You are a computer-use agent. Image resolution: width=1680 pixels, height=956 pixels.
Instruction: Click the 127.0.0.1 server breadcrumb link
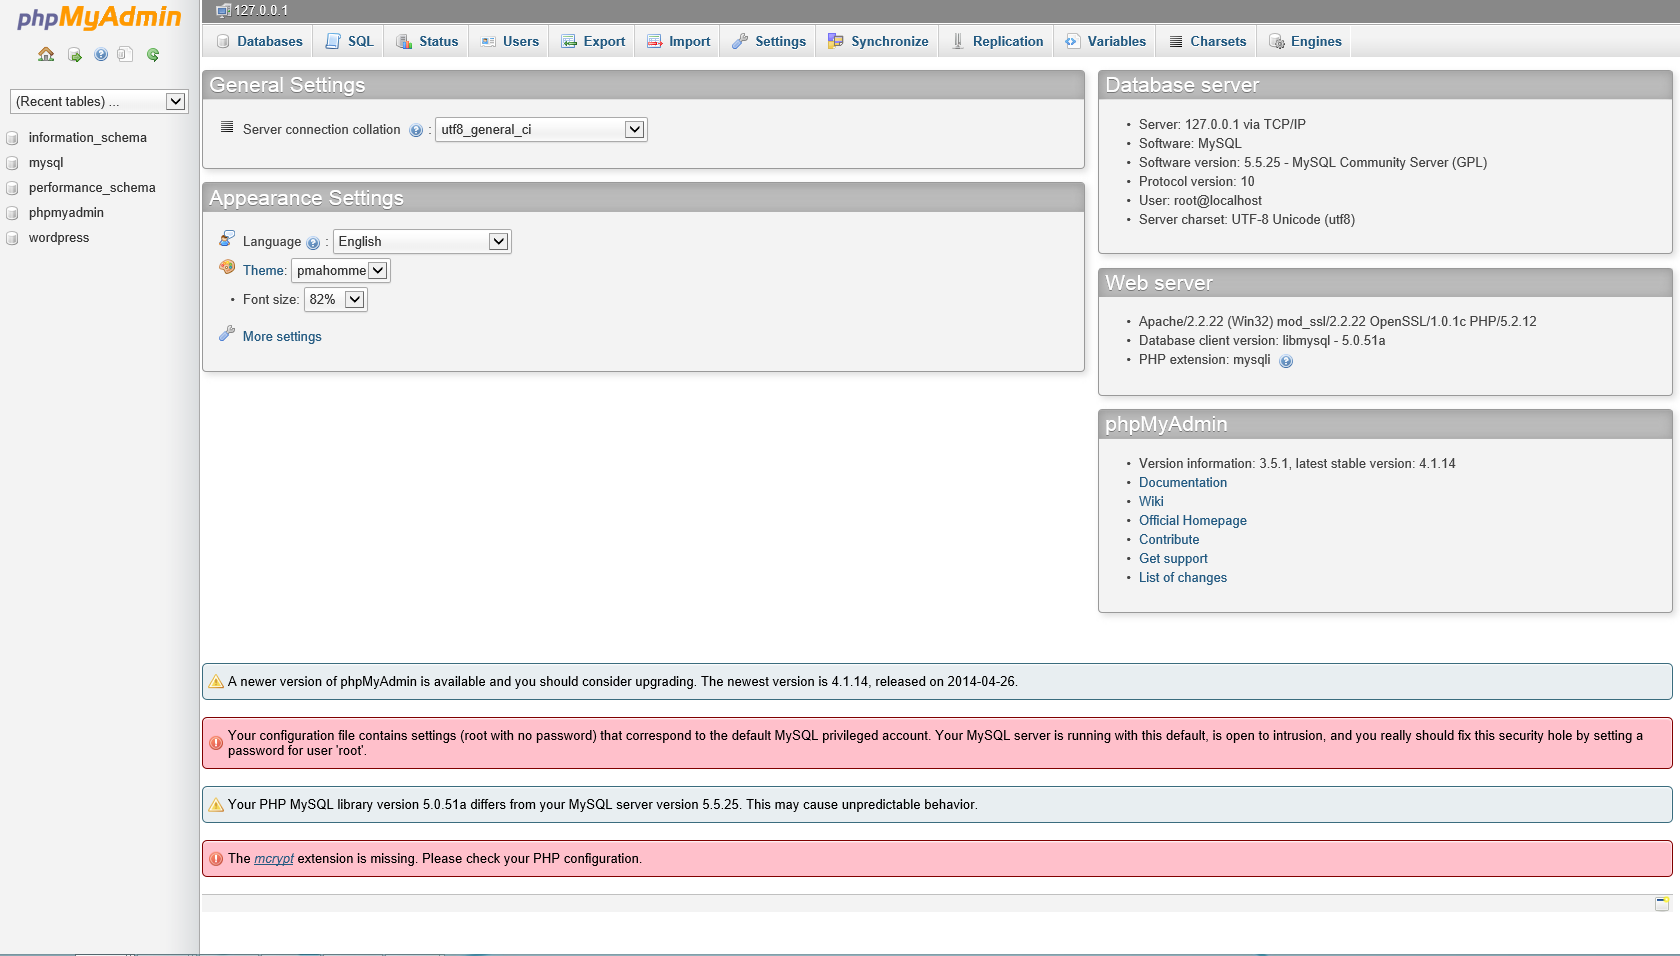(x=261, y=10)
